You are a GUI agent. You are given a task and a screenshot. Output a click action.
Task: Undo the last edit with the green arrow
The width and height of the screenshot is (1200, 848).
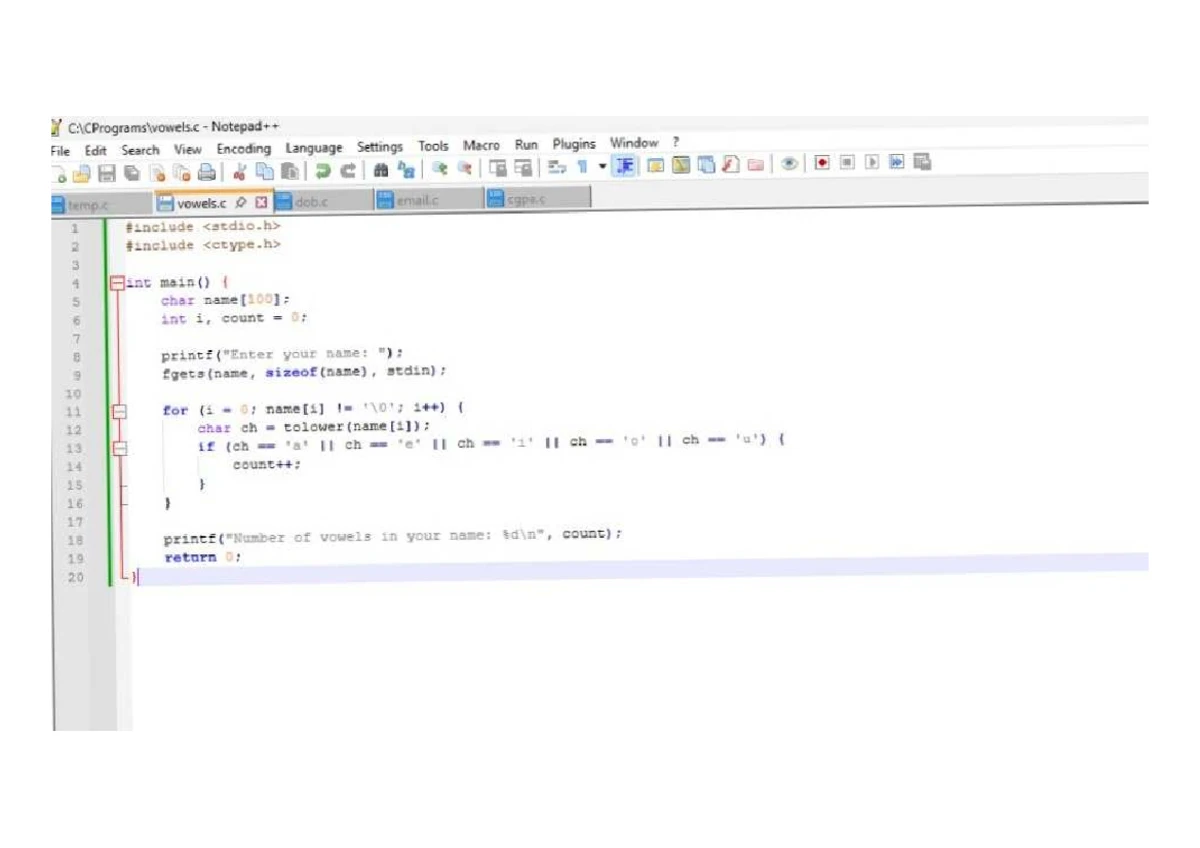tap(323, 171)
